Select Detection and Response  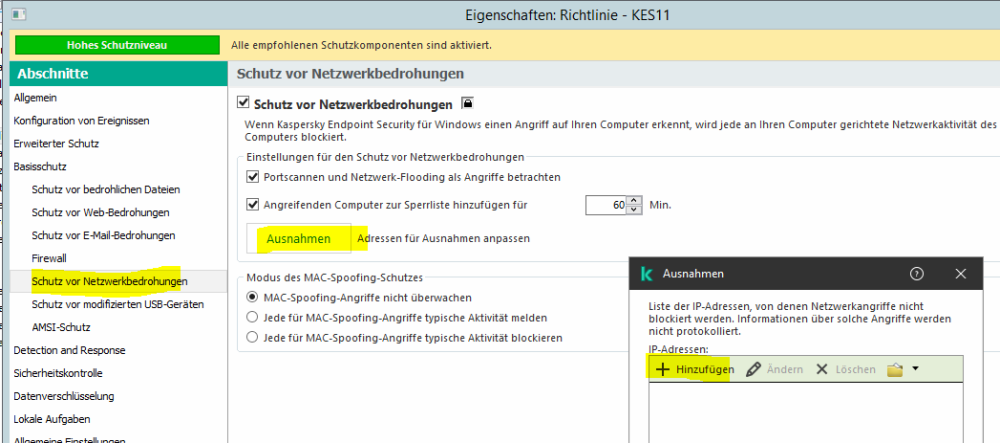(70, 350)
